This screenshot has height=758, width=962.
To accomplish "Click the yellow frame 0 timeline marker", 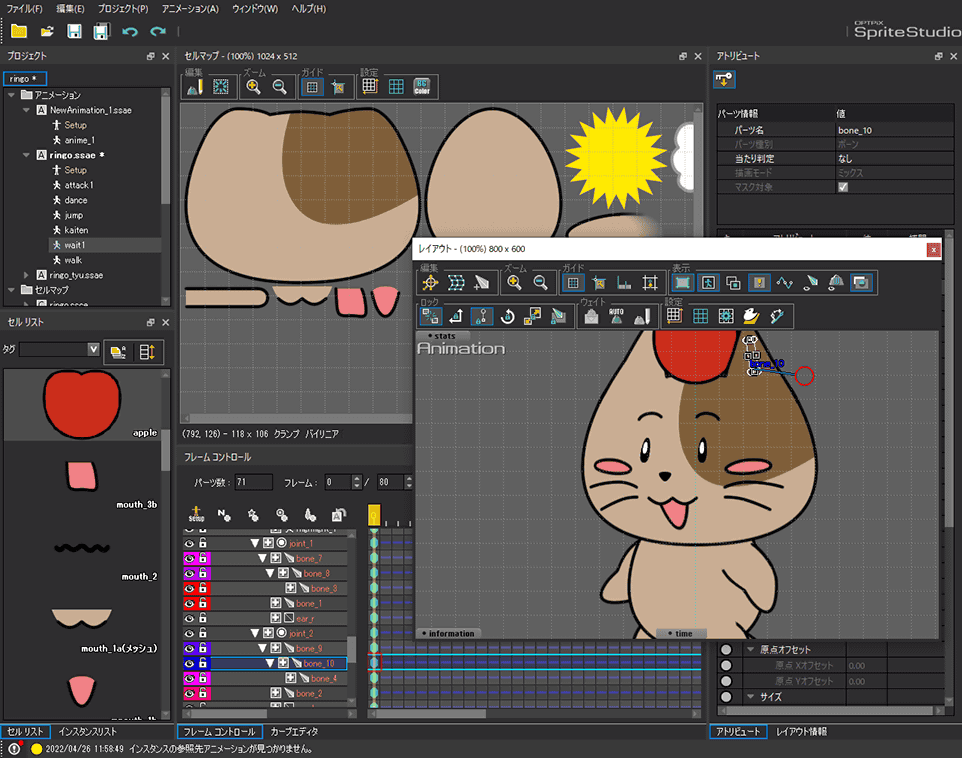I will [374, 514].
